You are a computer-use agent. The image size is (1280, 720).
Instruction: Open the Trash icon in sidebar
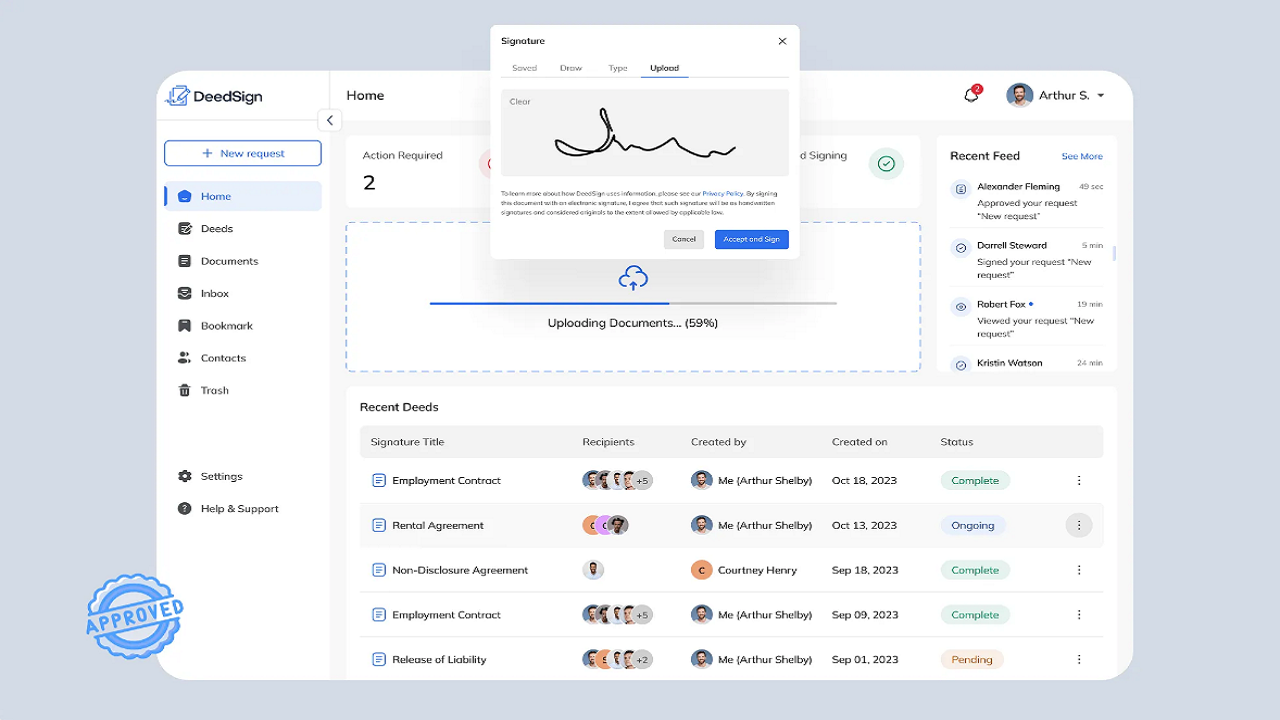(x=184, y=390)
